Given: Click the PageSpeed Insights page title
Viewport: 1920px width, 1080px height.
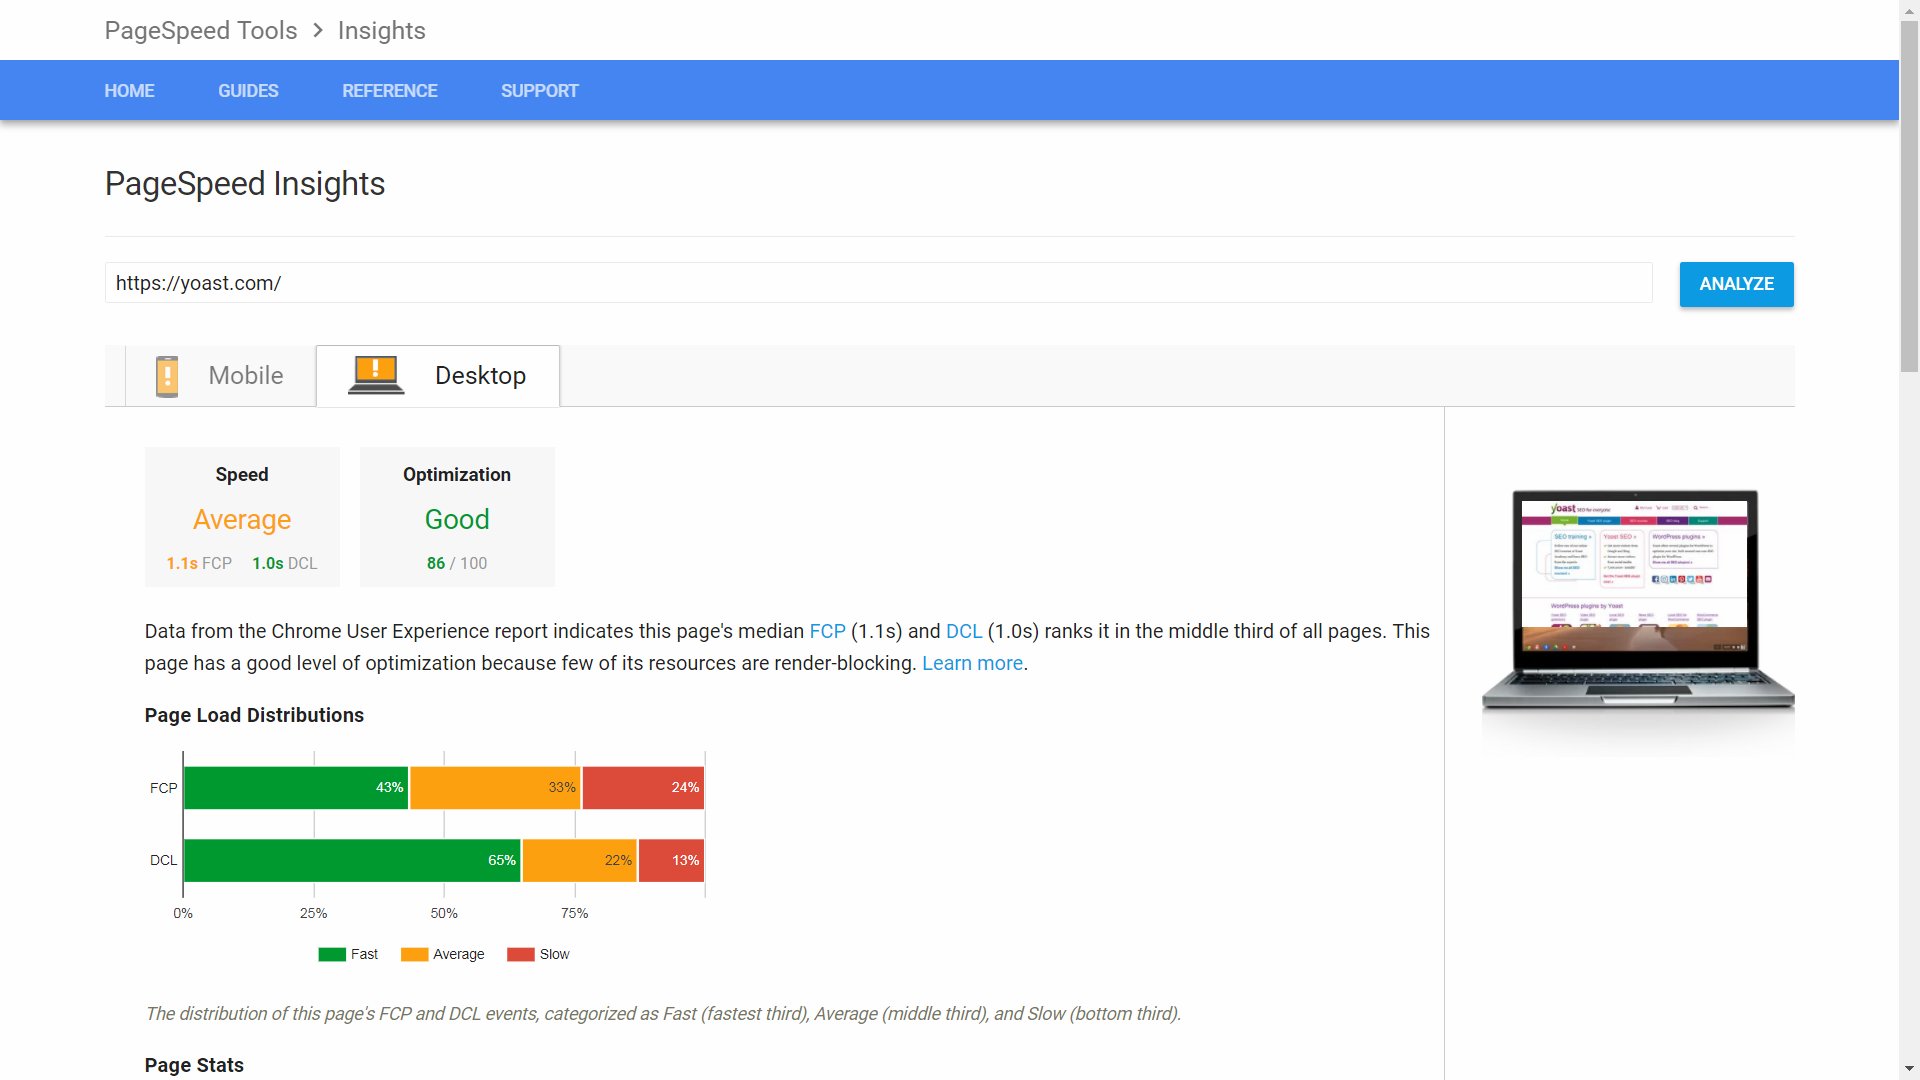Looking at the screenshot, I should tap(245, 184).
